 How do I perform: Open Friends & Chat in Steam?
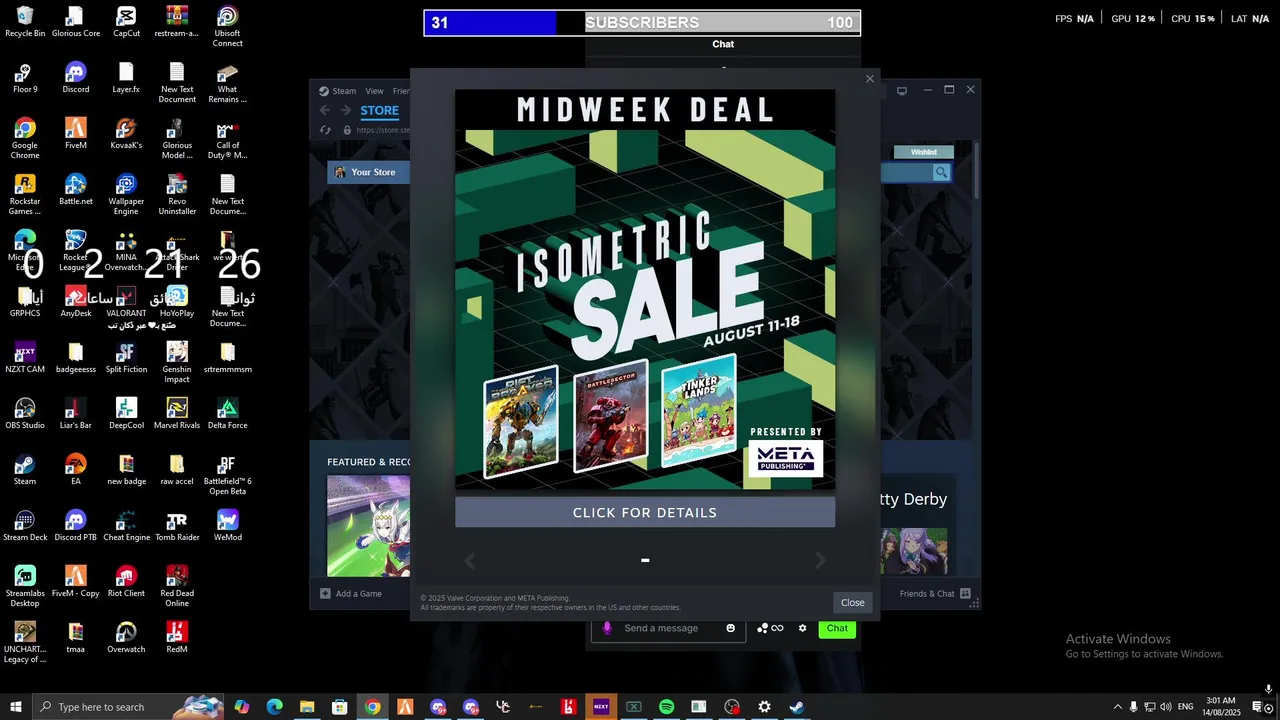[934, 594]
